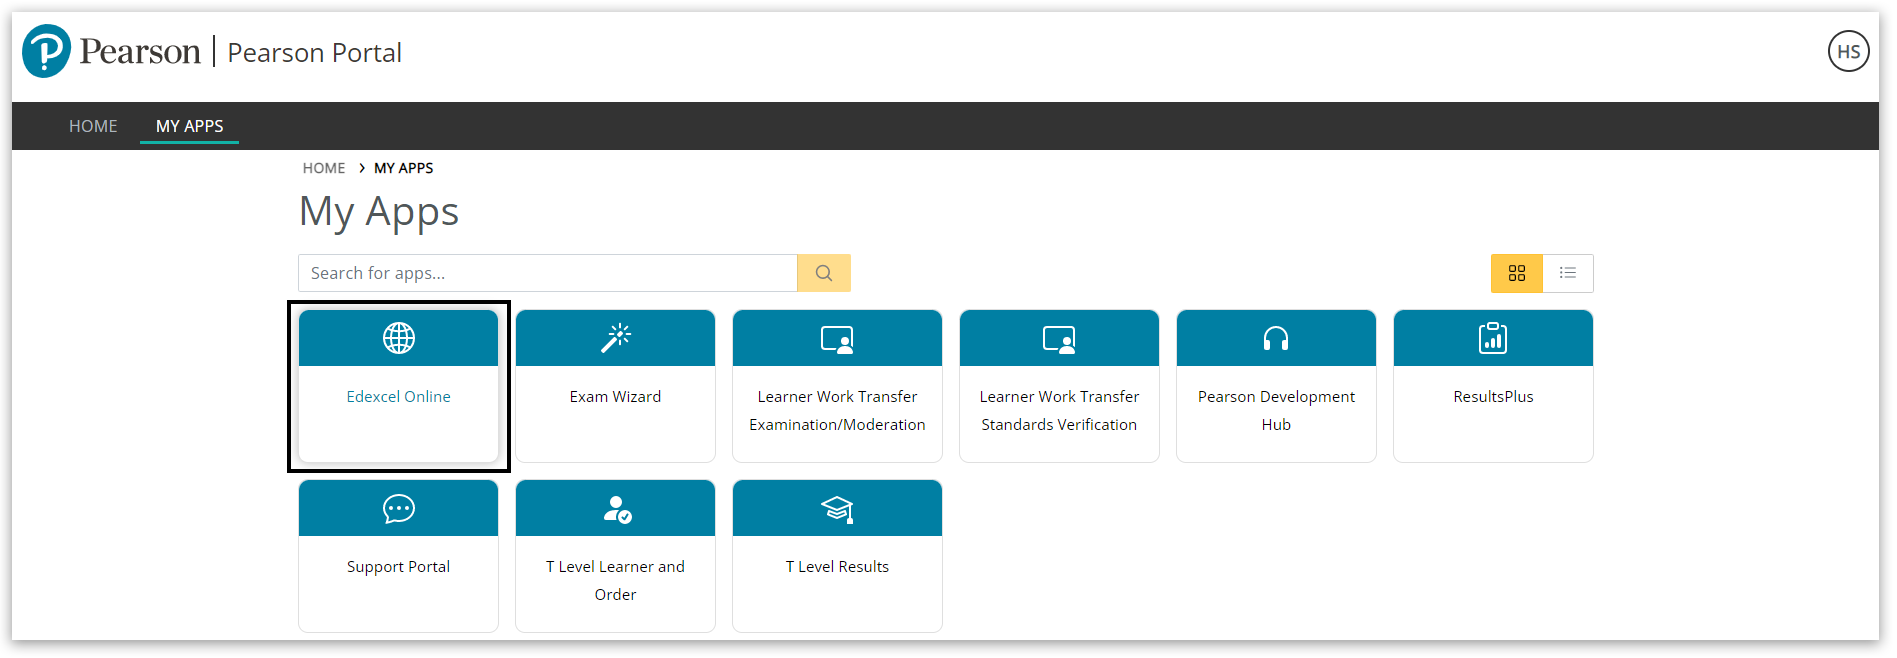Click the HOME breadcrumb link
This screenshot has height=658, width=1897.
click(x=324, y=168)
